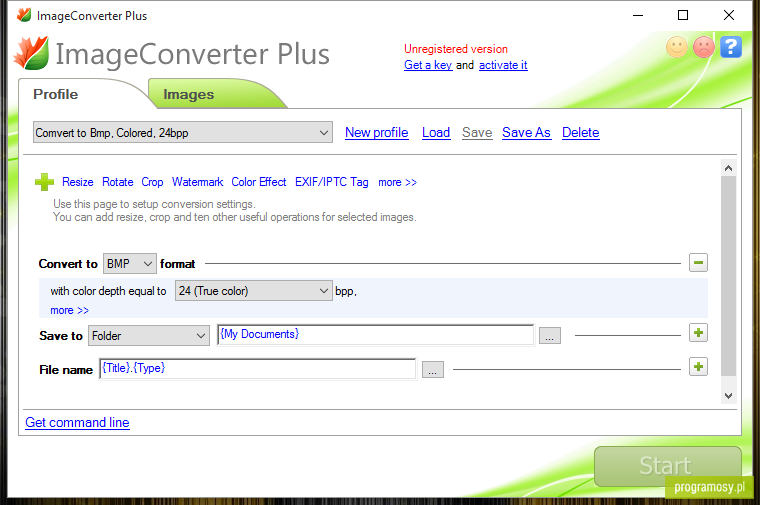The height and width of the screenshot is (505, 760).
Task: Open help via blue question mark icon
Action: (x=731, y=47)
